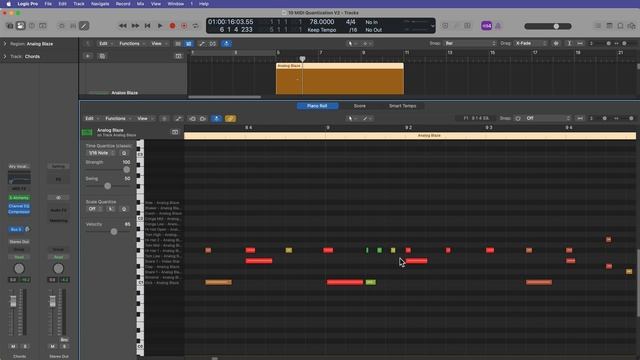640x360 pixels.
Task: Open the LCD display mode dropdown arrow
Action: click(x=432, y=26)
